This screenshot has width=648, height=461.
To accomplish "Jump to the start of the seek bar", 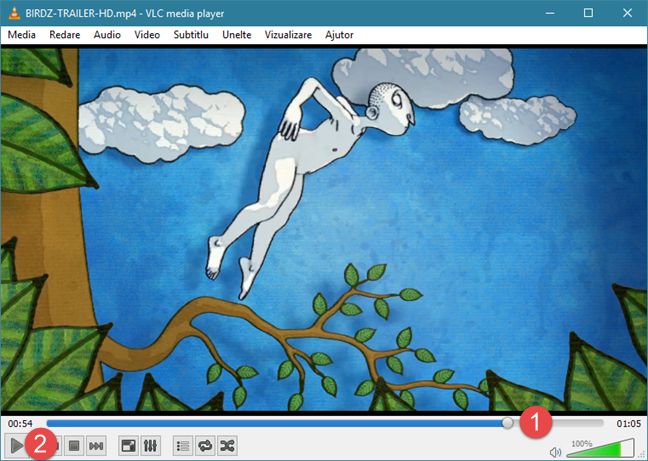I will click(48, 423).
